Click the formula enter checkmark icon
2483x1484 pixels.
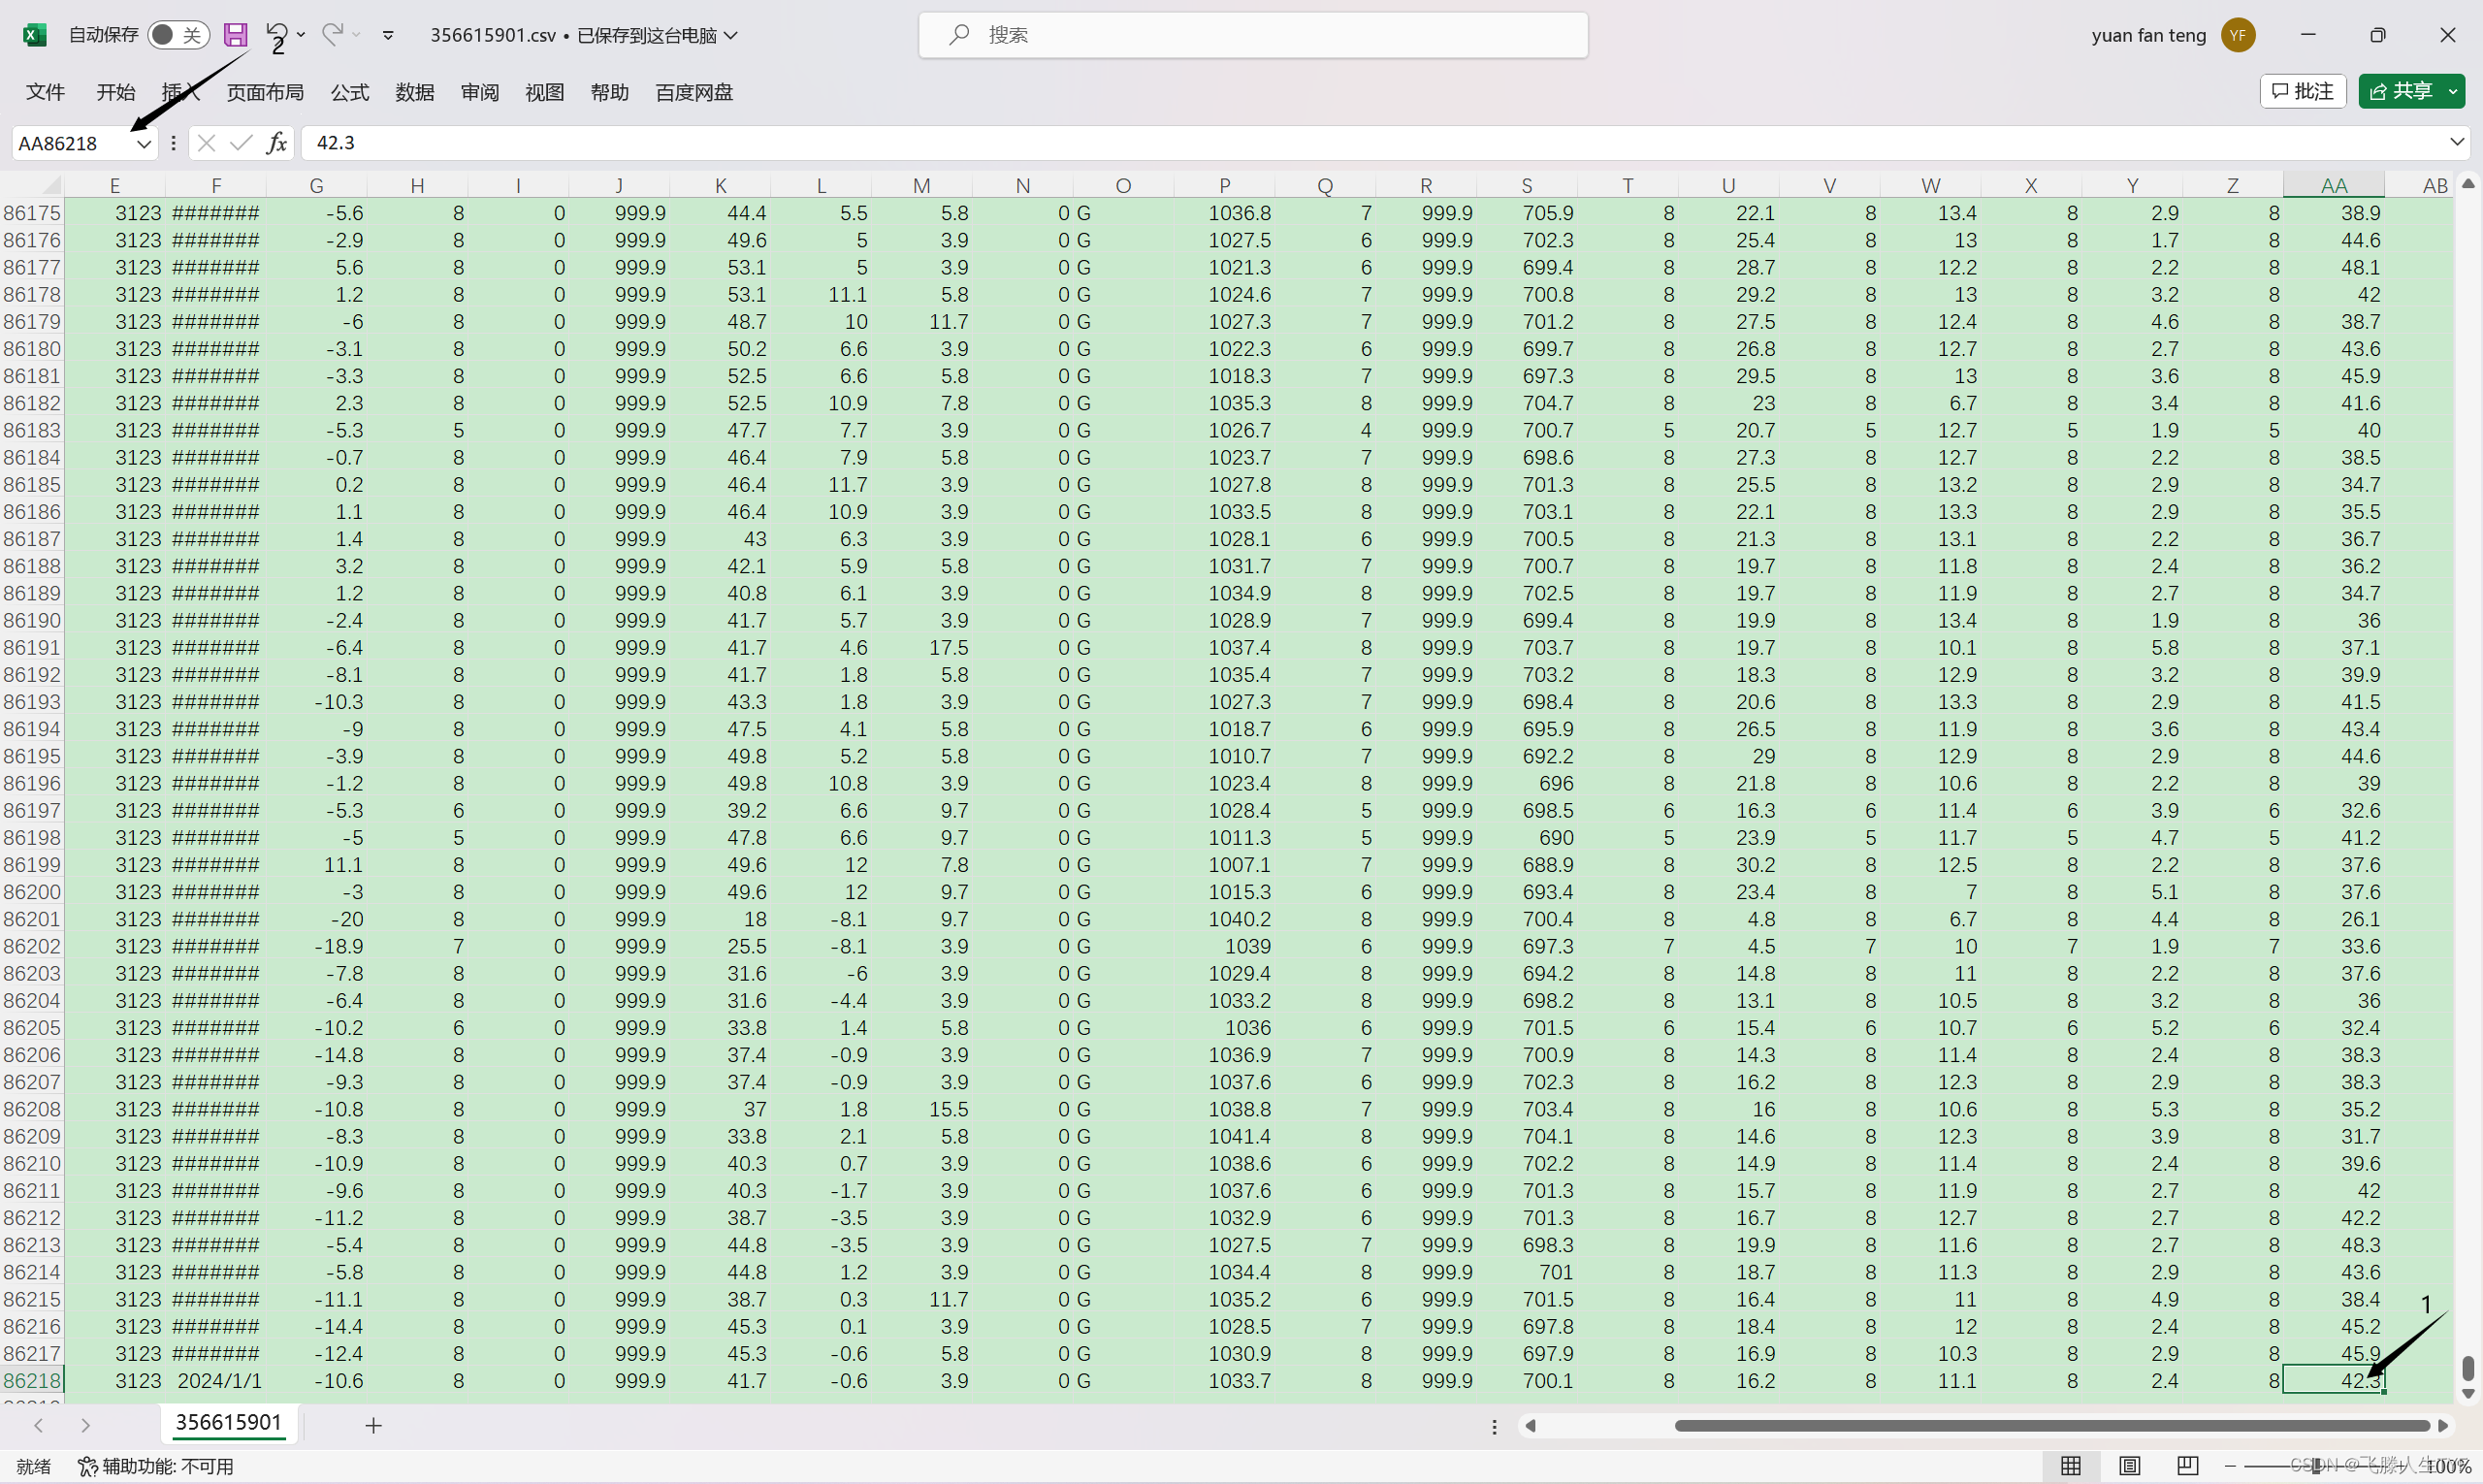click(x=240, y=143)
